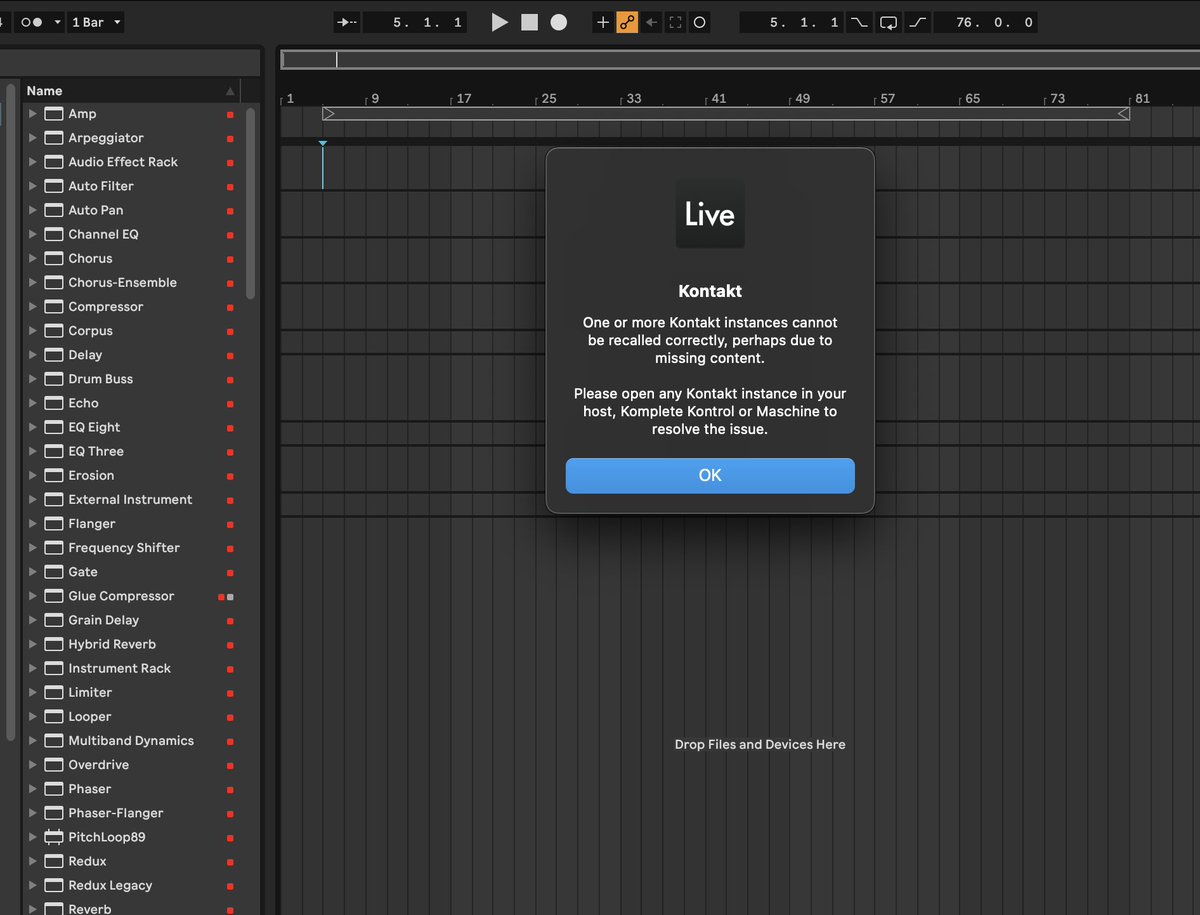The height and width of the screenshot is (915, 1200).
Task: Click the red color tag beside Amp
Action: point(230,115)
